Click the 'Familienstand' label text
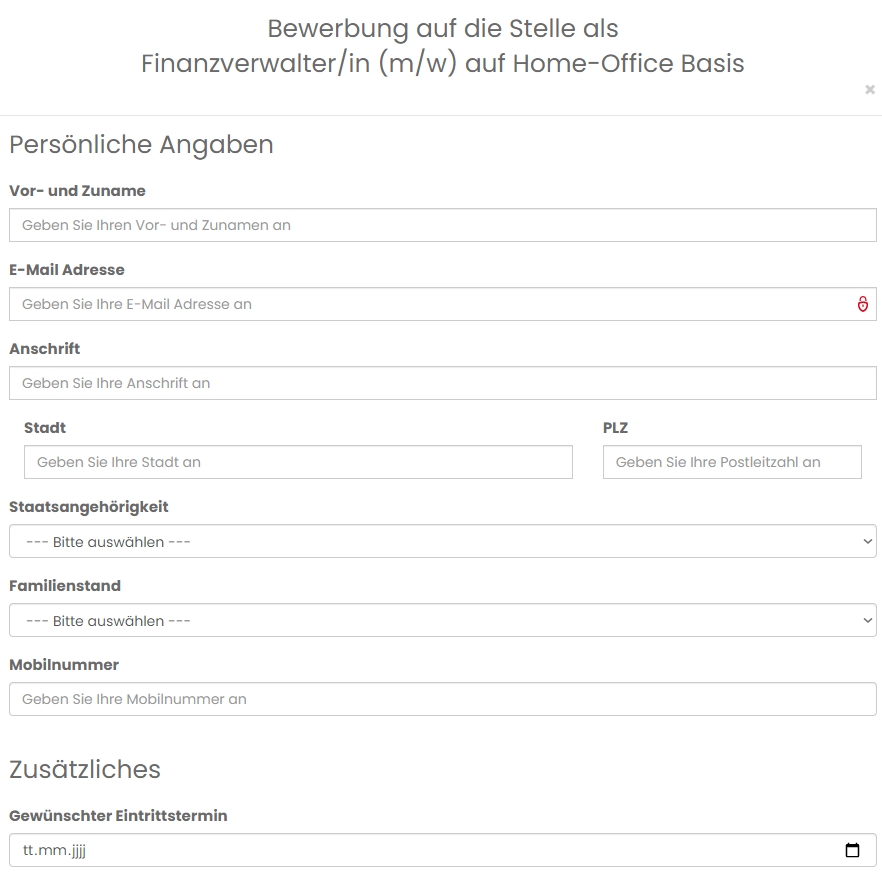Viewport: 882px width, 875px height. click(x=65, y=586)
